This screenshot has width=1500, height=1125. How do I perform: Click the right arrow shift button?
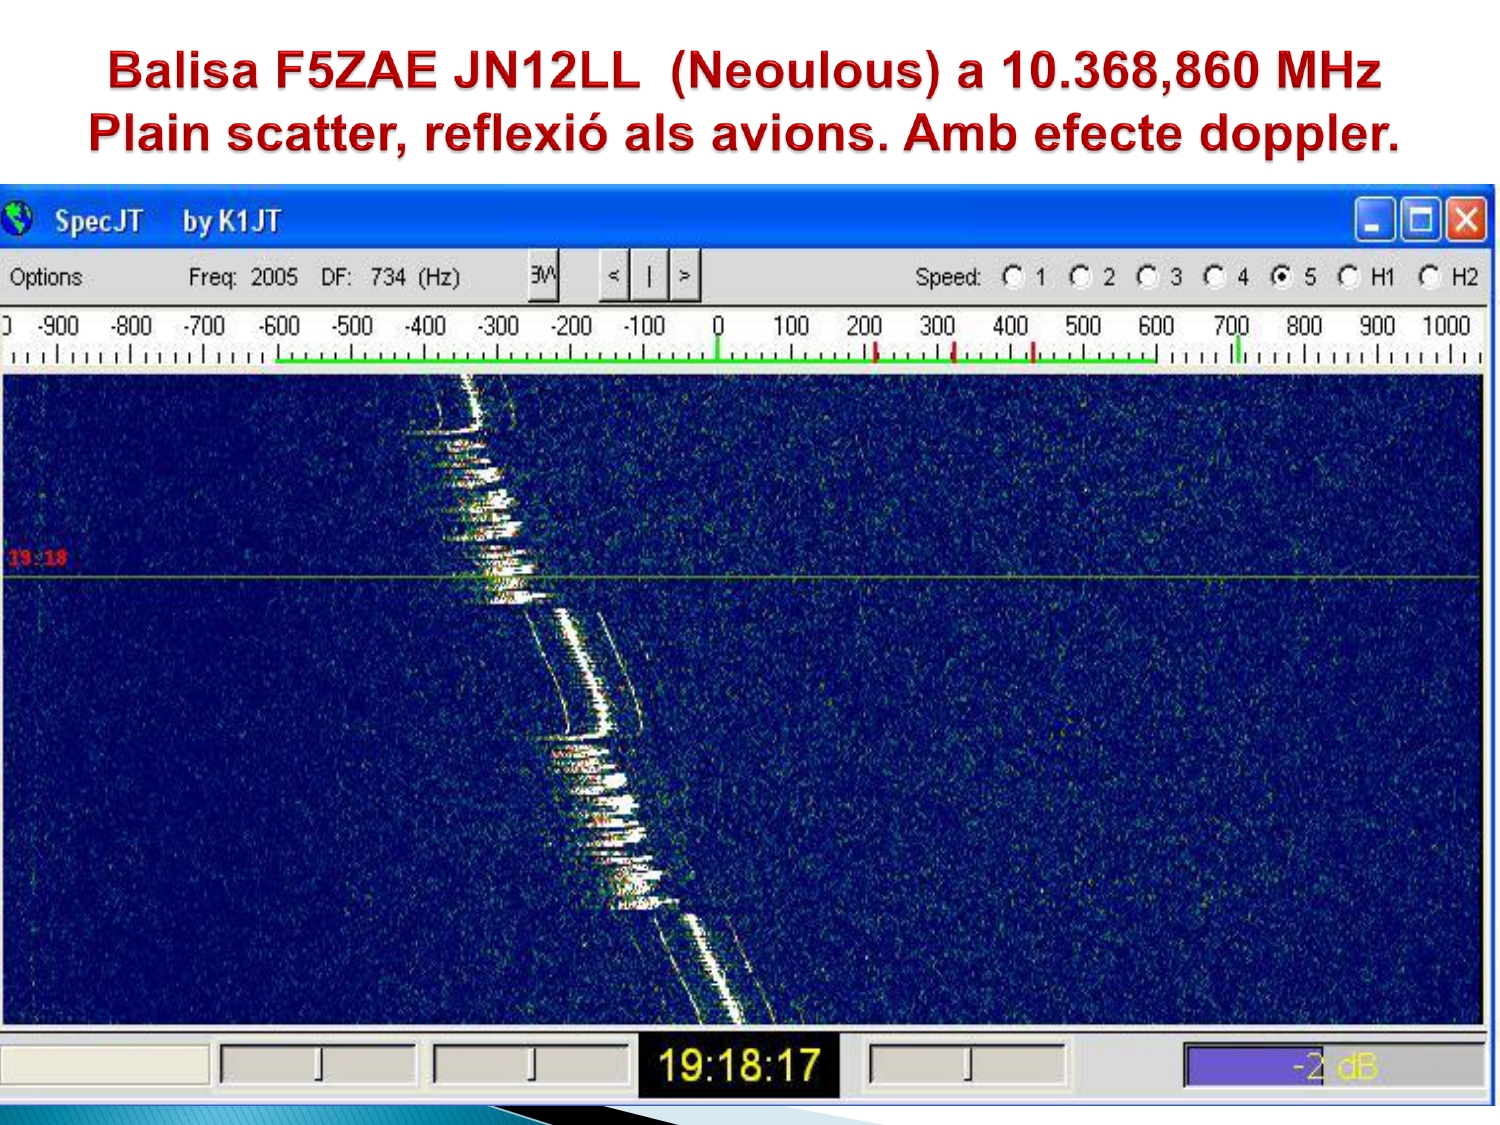click(x=684, y=275)
